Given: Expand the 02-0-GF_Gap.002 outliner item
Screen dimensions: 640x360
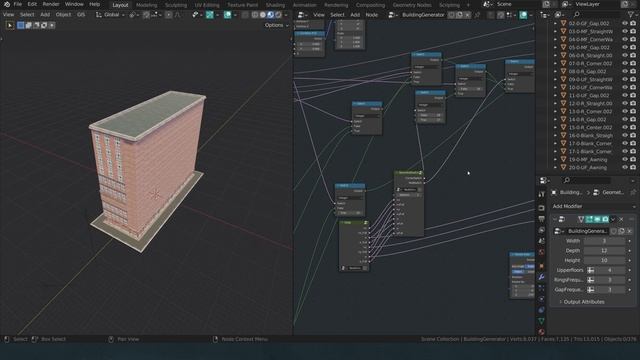Looking at the screenshot, I should coord(555,24).
